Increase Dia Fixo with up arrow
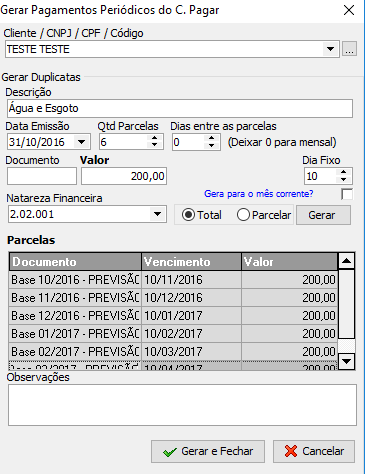 [344, 172]
